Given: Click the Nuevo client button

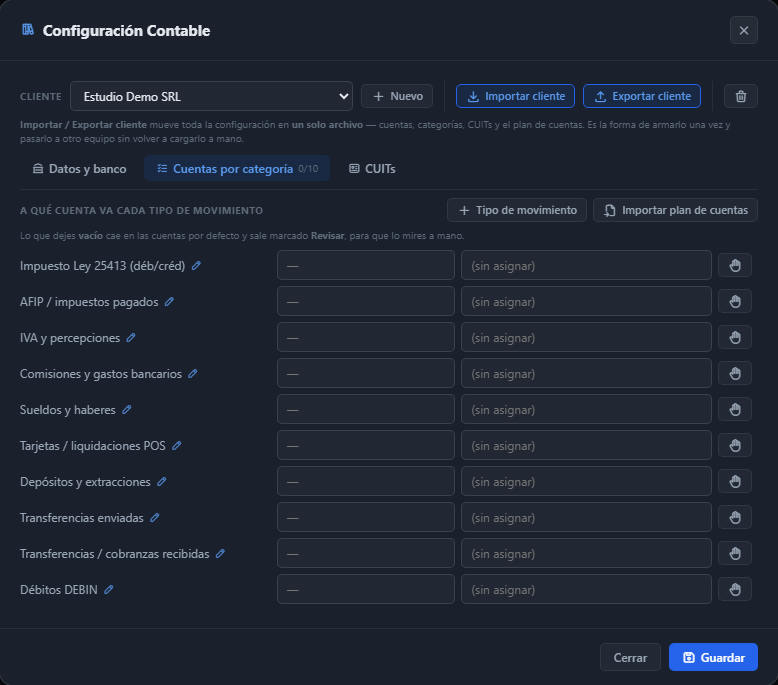Looking at the screenshot, I should click(x=397, y=96).
